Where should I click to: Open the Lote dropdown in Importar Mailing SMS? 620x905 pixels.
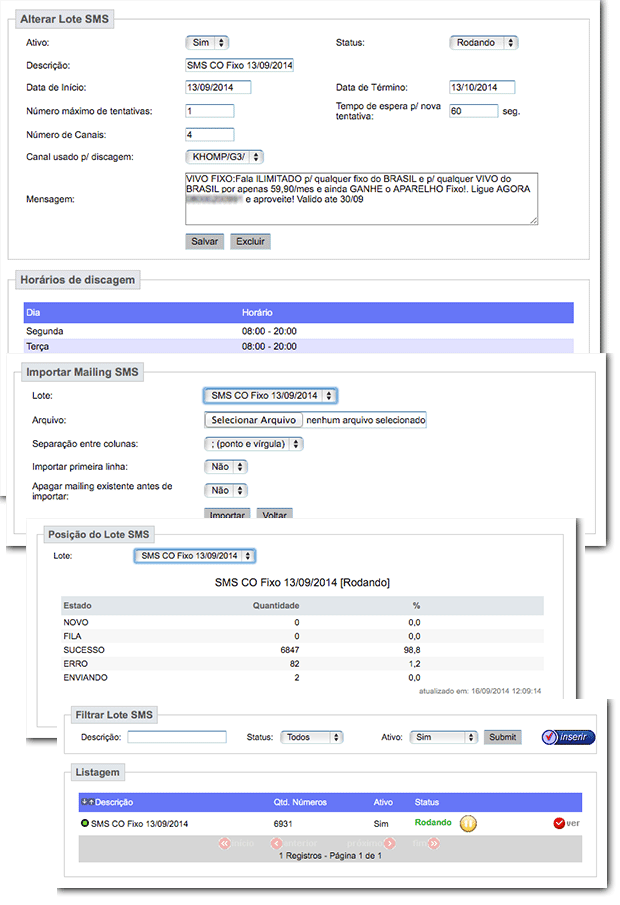click(x=270, y=395)
